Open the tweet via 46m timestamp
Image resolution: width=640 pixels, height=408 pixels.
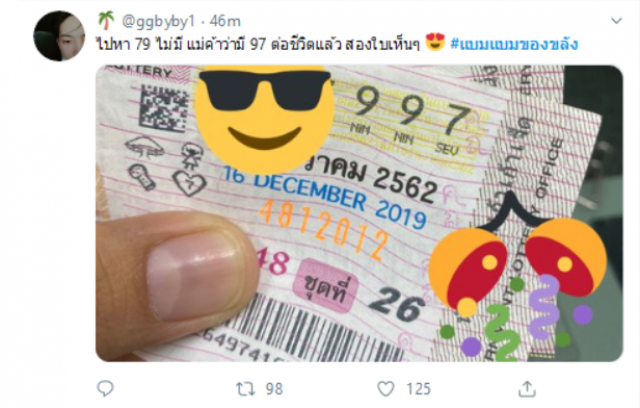pyautogui.click(x=225, y=21)
